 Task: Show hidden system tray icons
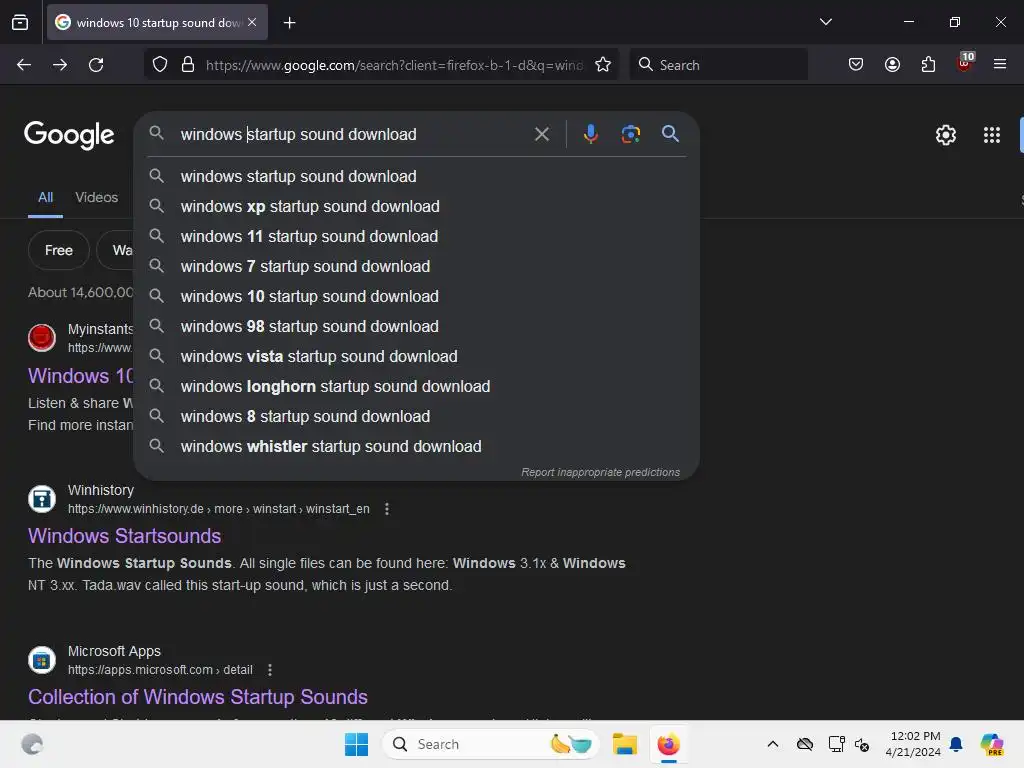click(773, 744)
